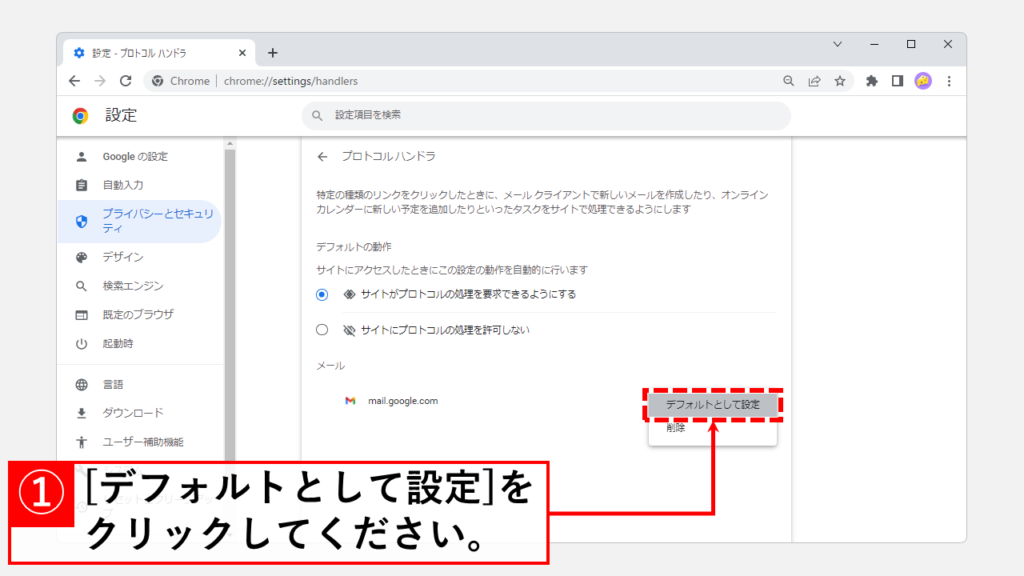Toggle the side panel icon
The width and height of the screenshot is (1024, 576).
[x=897, y=81]
